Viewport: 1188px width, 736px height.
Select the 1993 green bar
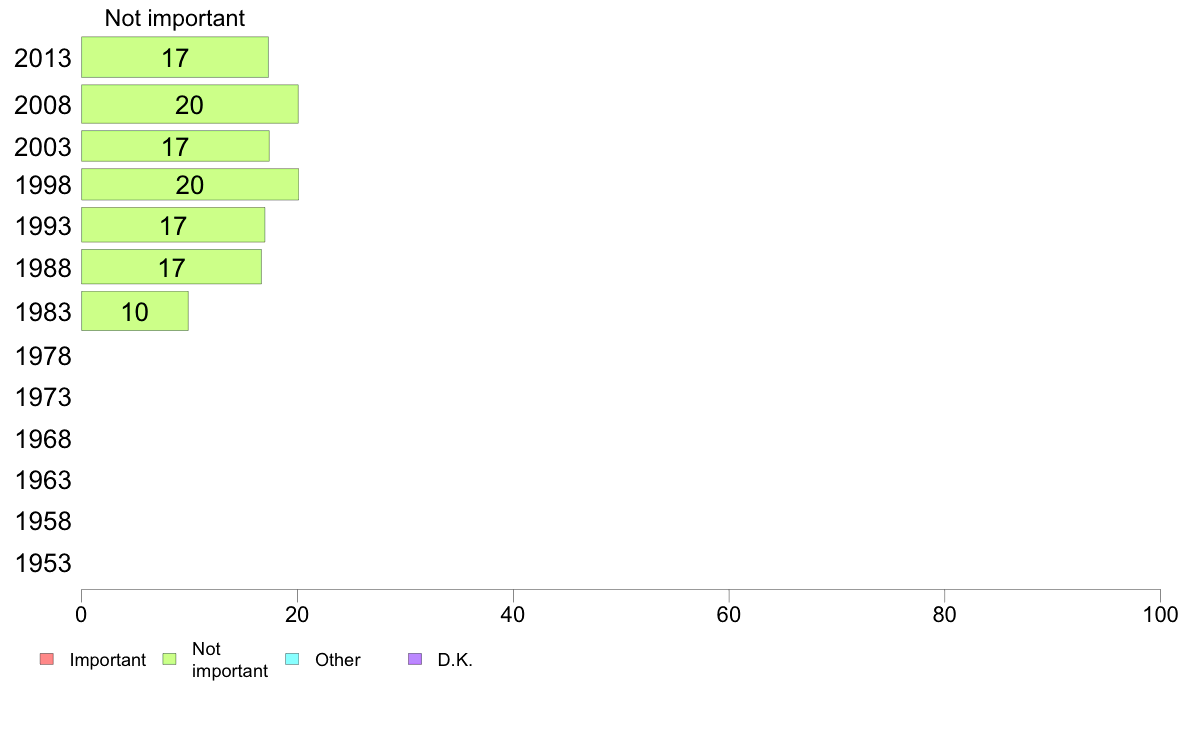pos(174,225)
